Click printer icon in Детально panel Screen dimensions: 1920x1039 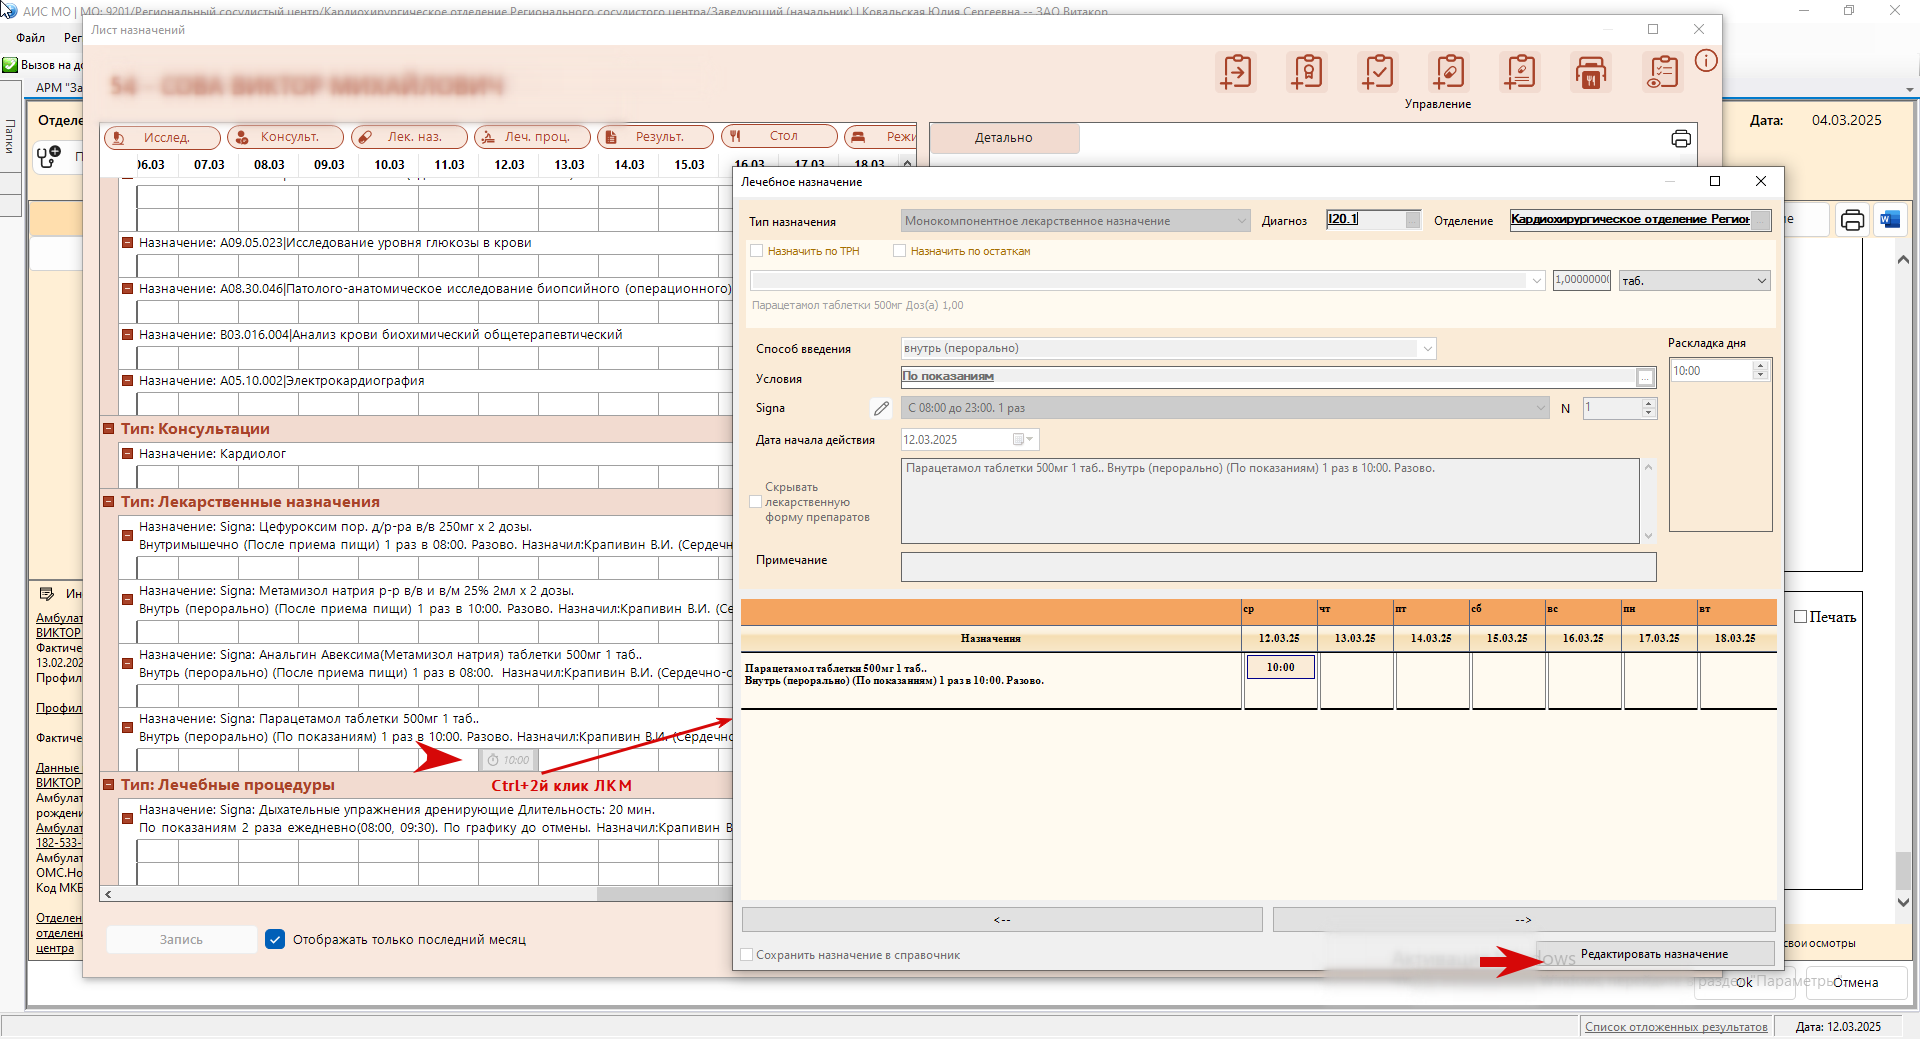click(x=1681, y=139)
